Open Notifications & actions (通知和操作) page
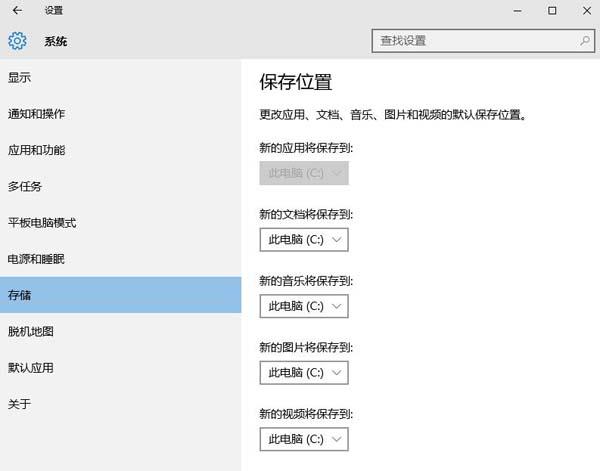The height and width of the screenshot is (471, 600). click(x=36, y=113)
